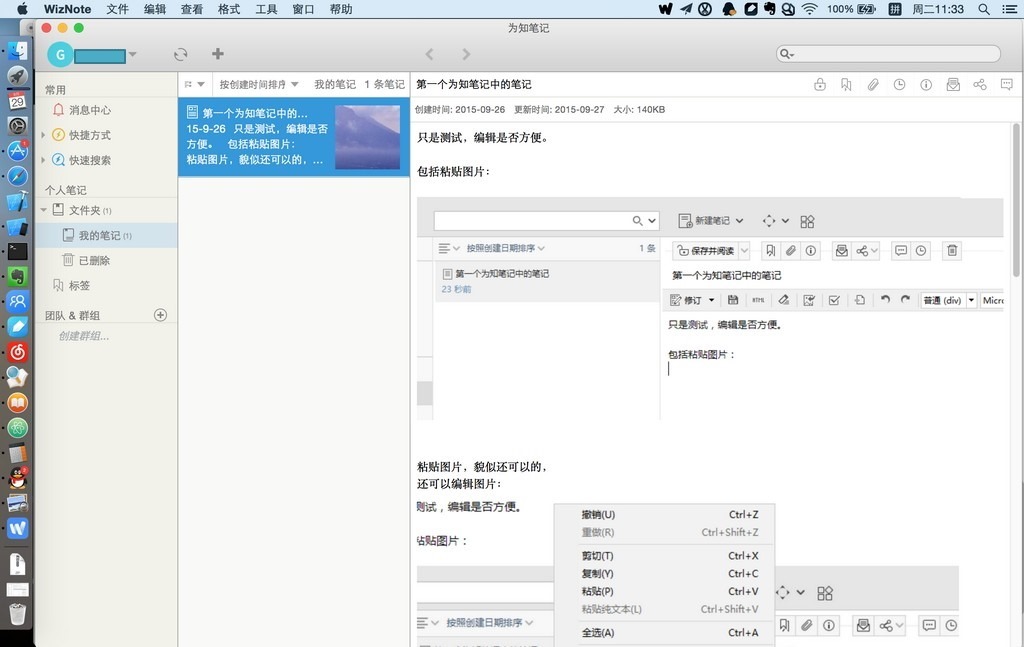Click text 包括粘贴图片：in note body
This screenshot has width=1024, height=647.
tap(454, 172)
